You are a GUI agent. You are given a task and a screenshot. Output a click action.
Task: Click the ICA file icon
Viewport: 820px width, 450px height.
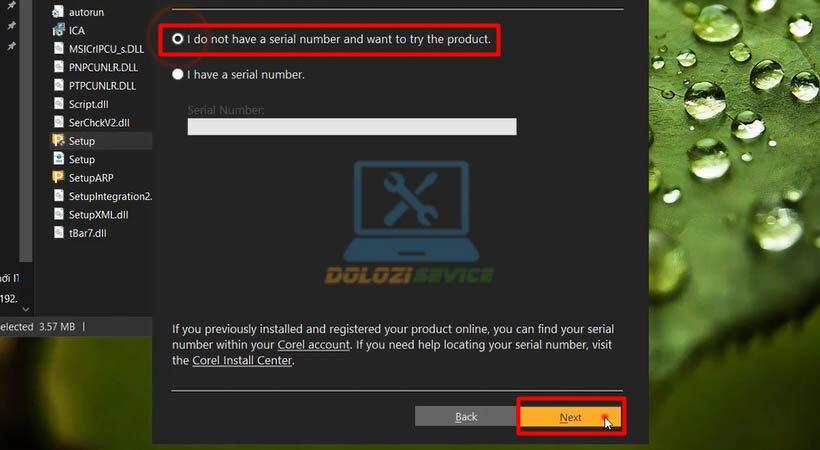tap(59, 30)
